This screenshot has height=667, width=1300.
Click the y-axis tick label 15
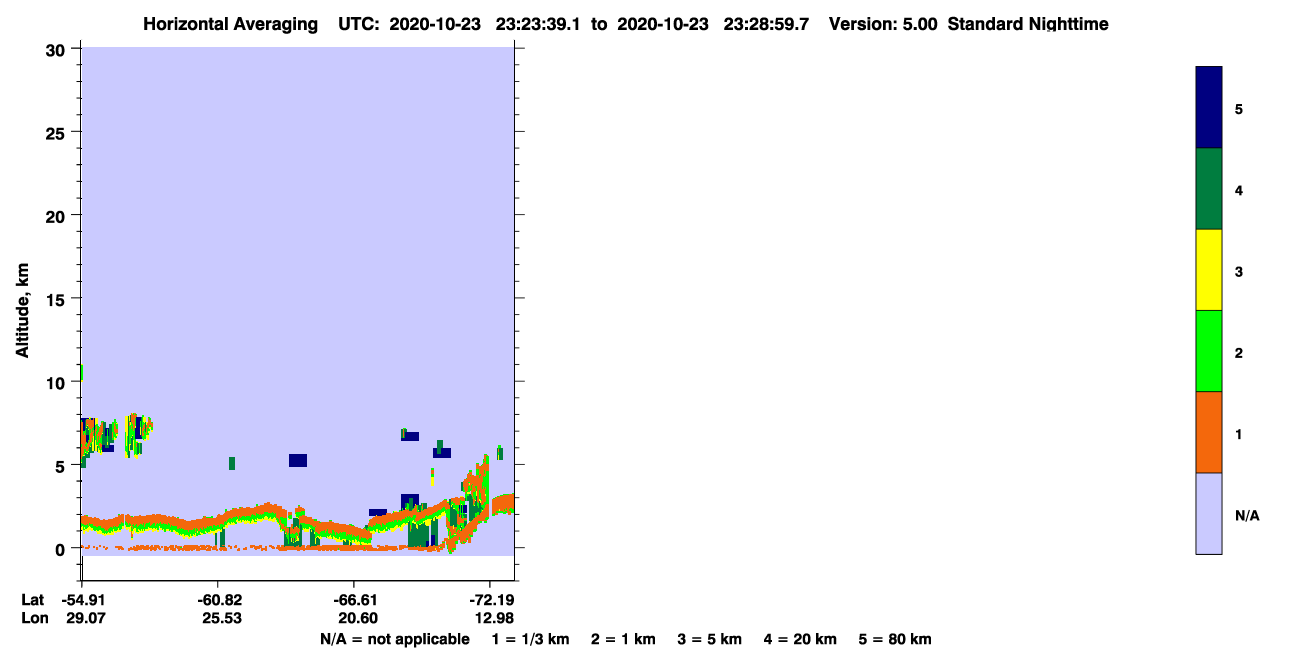click(58, 299)
